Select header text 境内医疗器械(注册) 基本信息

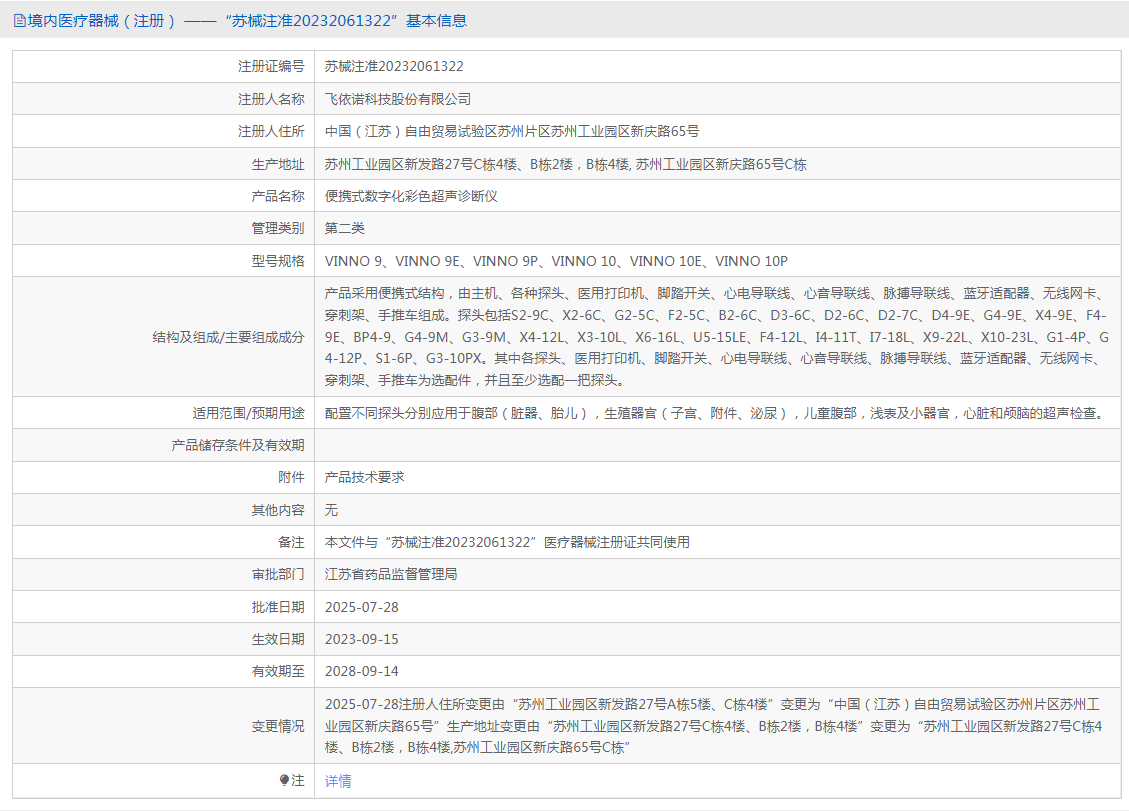pos(247,21)
